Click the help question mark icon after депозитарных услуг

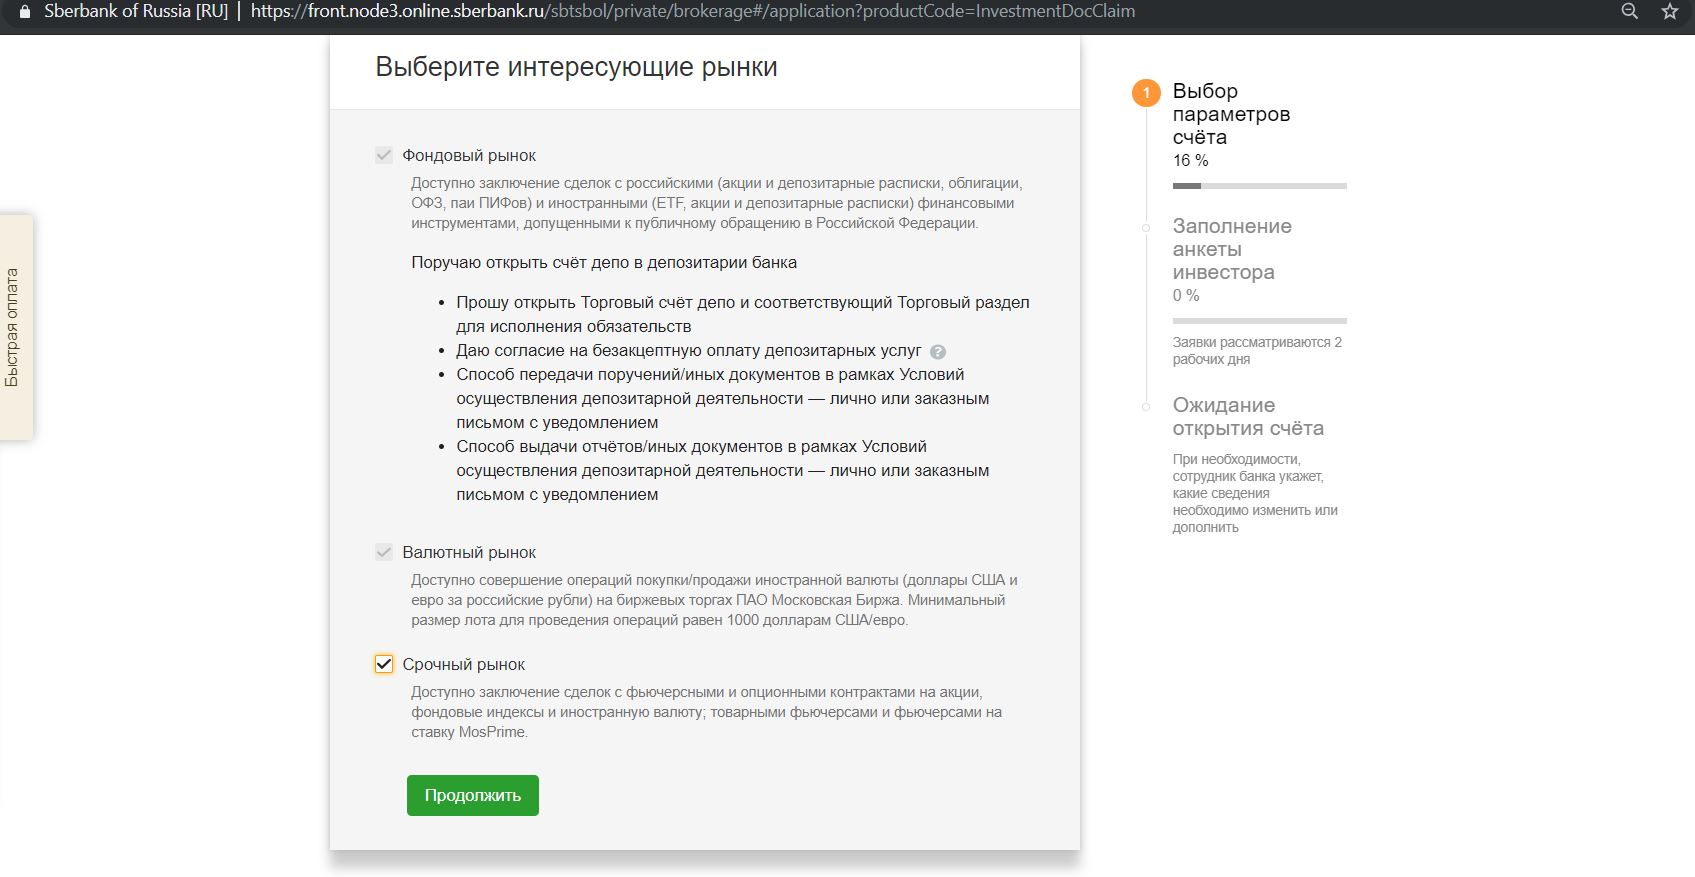click(937, 351)
